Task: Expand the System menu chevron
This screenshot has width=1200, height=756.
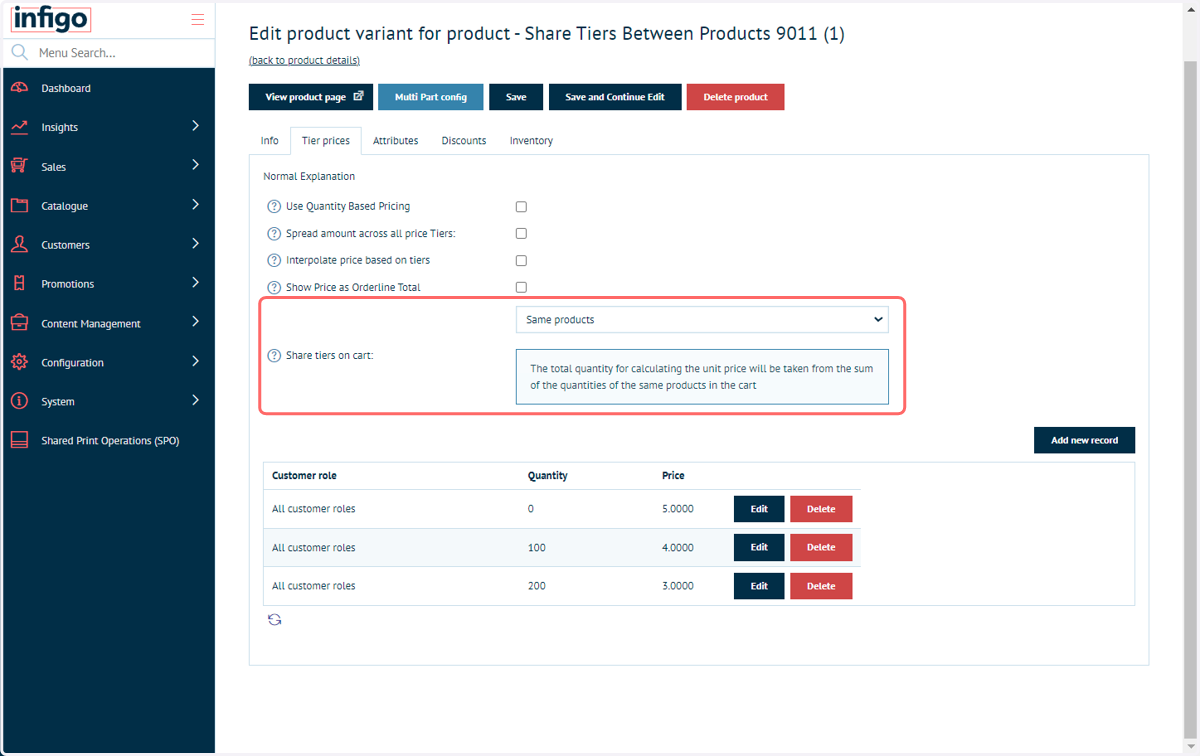Action: pos(195,400)
